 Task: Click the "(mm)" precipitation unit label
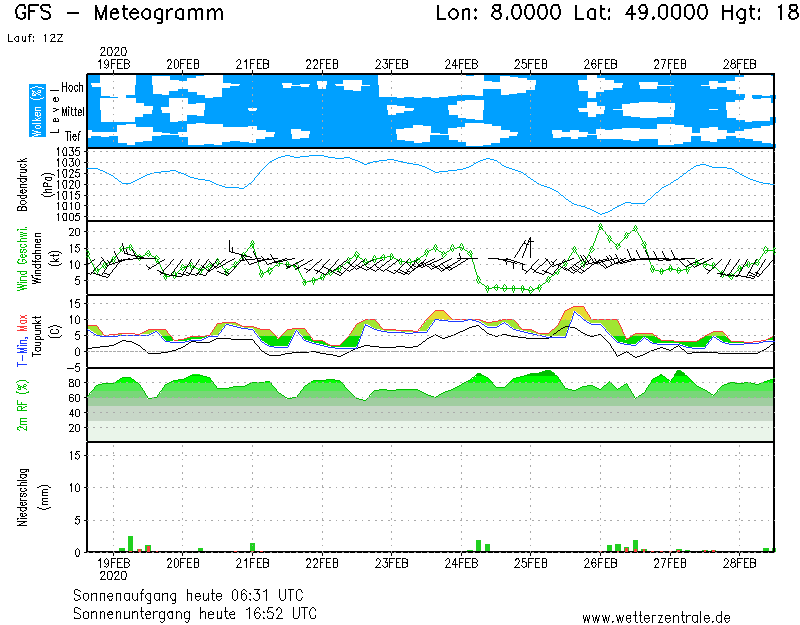coord(46,497)
